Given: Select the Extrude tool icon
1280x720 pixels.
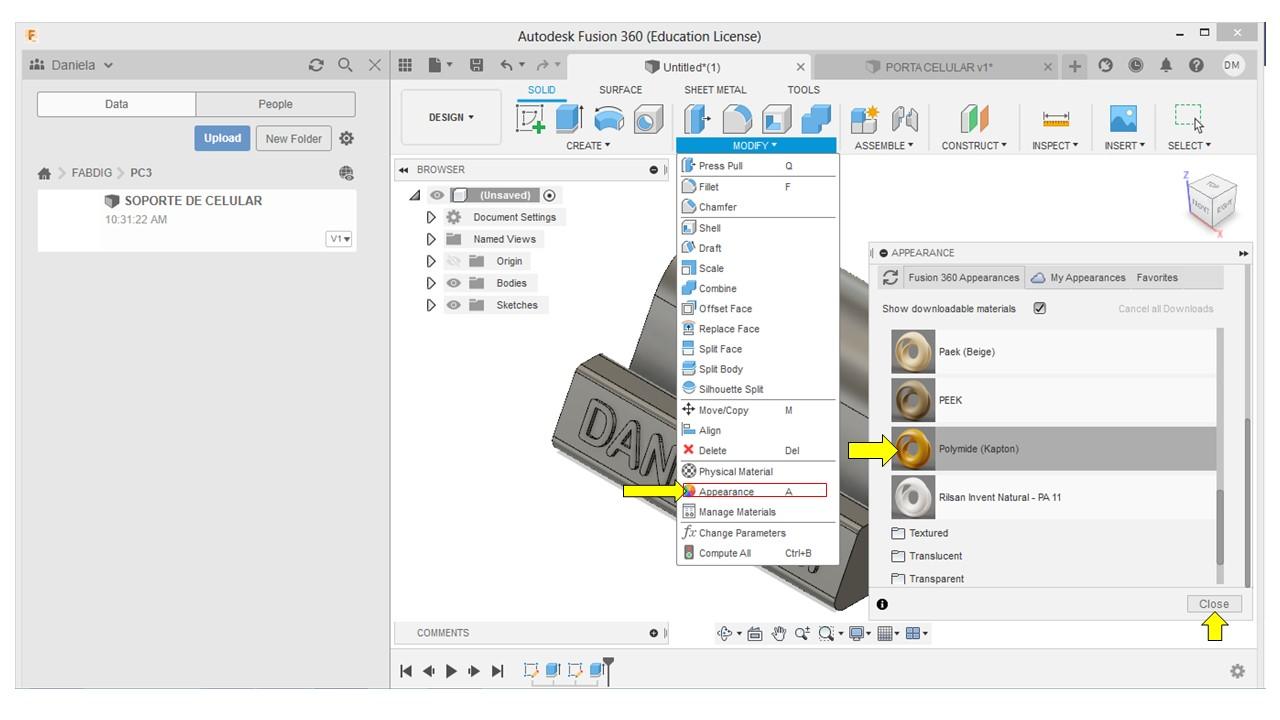Looking at the screenshot, I should (569, 119).
